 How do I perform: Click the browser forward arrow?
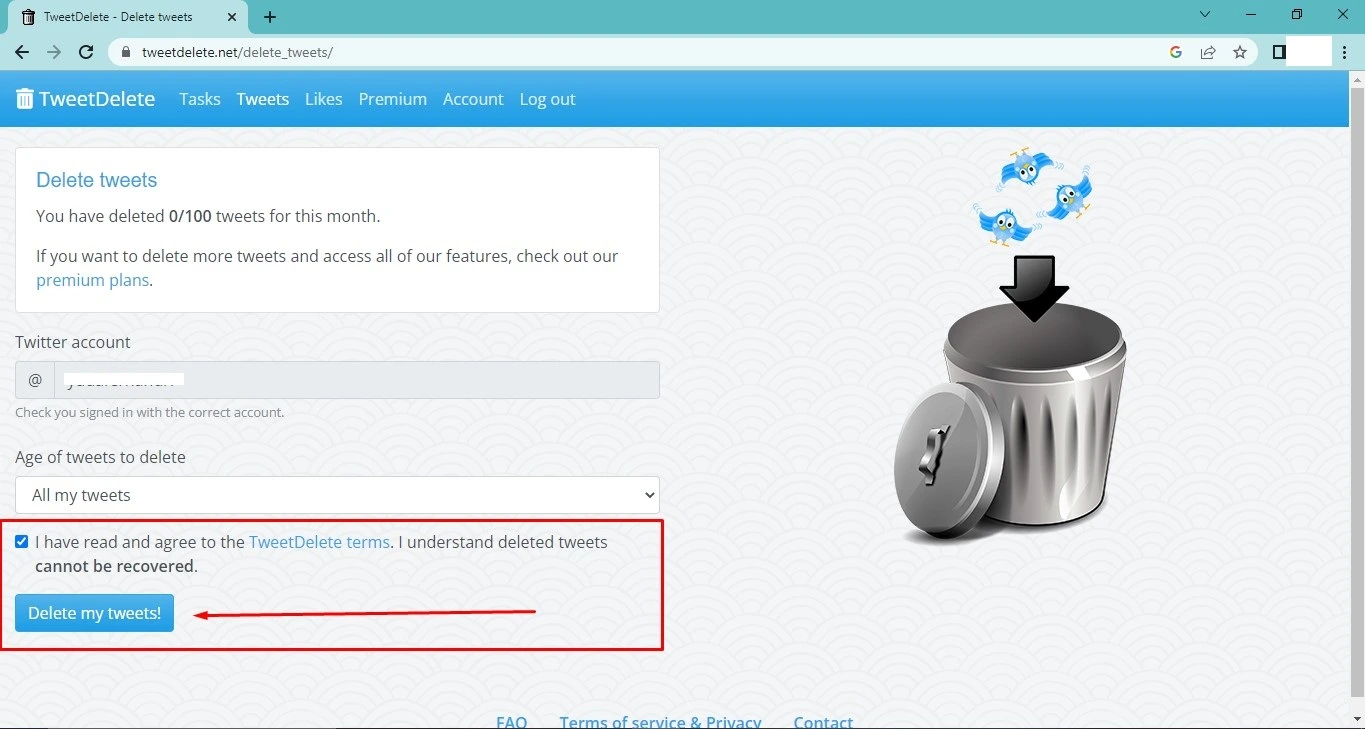tap(54, 52)
